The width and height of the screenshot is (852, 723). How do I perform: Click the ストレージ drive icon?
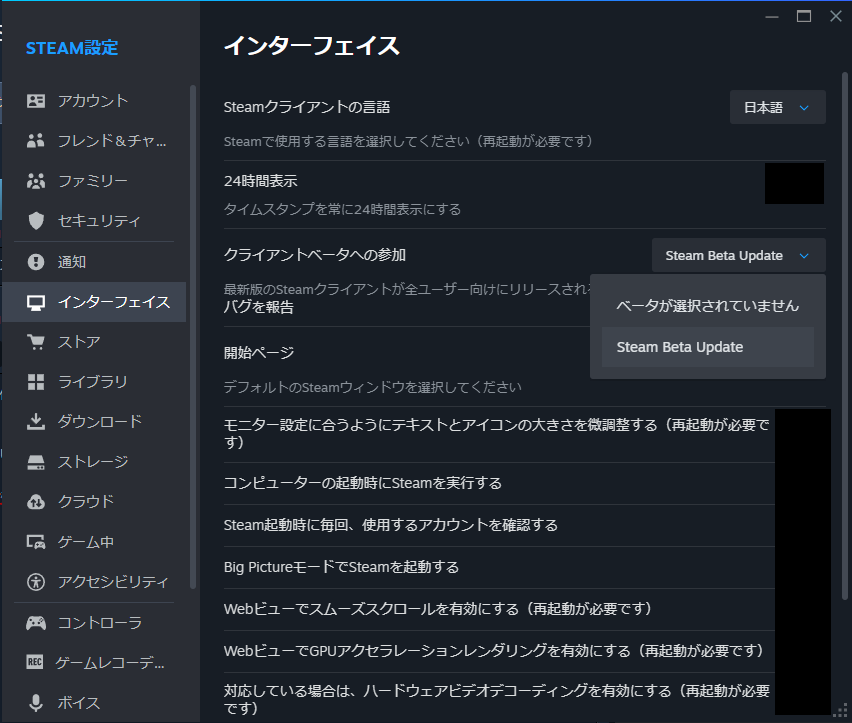36,462
